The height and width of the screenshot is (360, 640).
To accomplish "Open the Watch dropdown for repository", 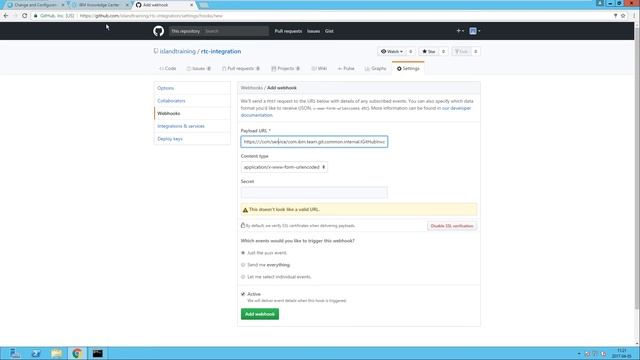I will (392, 51).
